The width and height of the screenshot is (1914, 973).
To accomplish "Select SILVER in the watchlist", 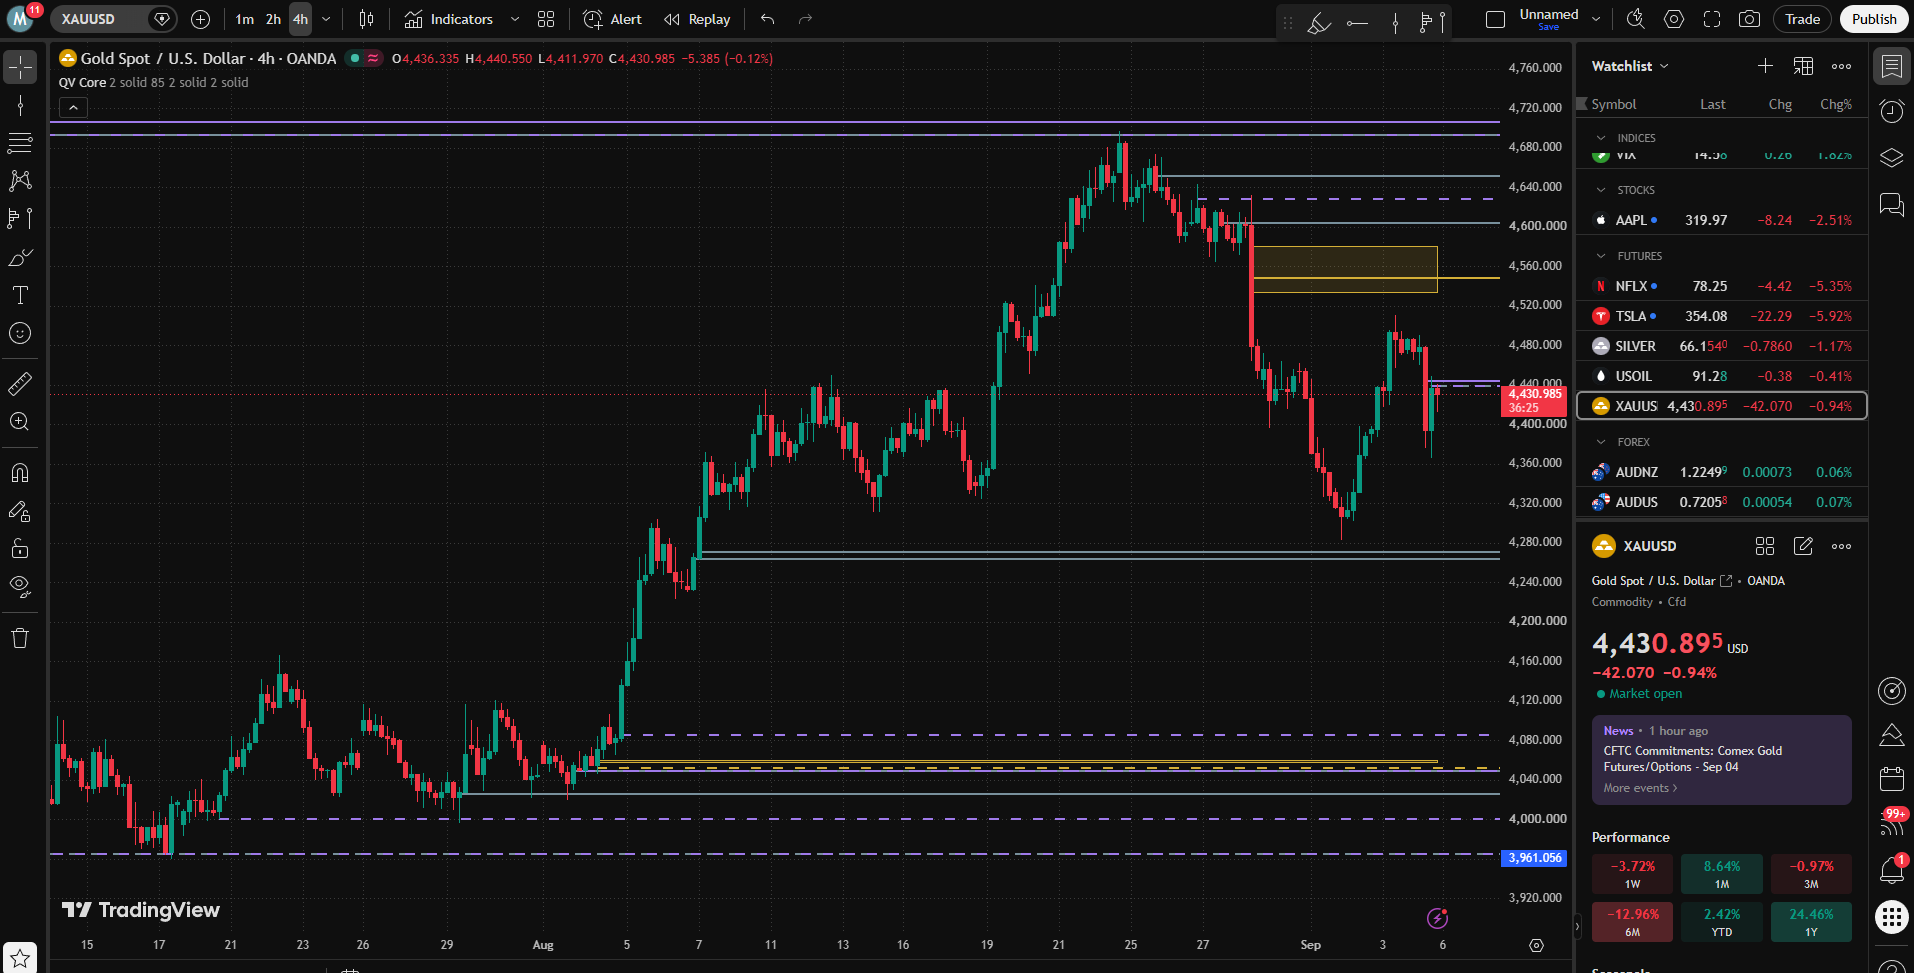I will [1722, 346].
